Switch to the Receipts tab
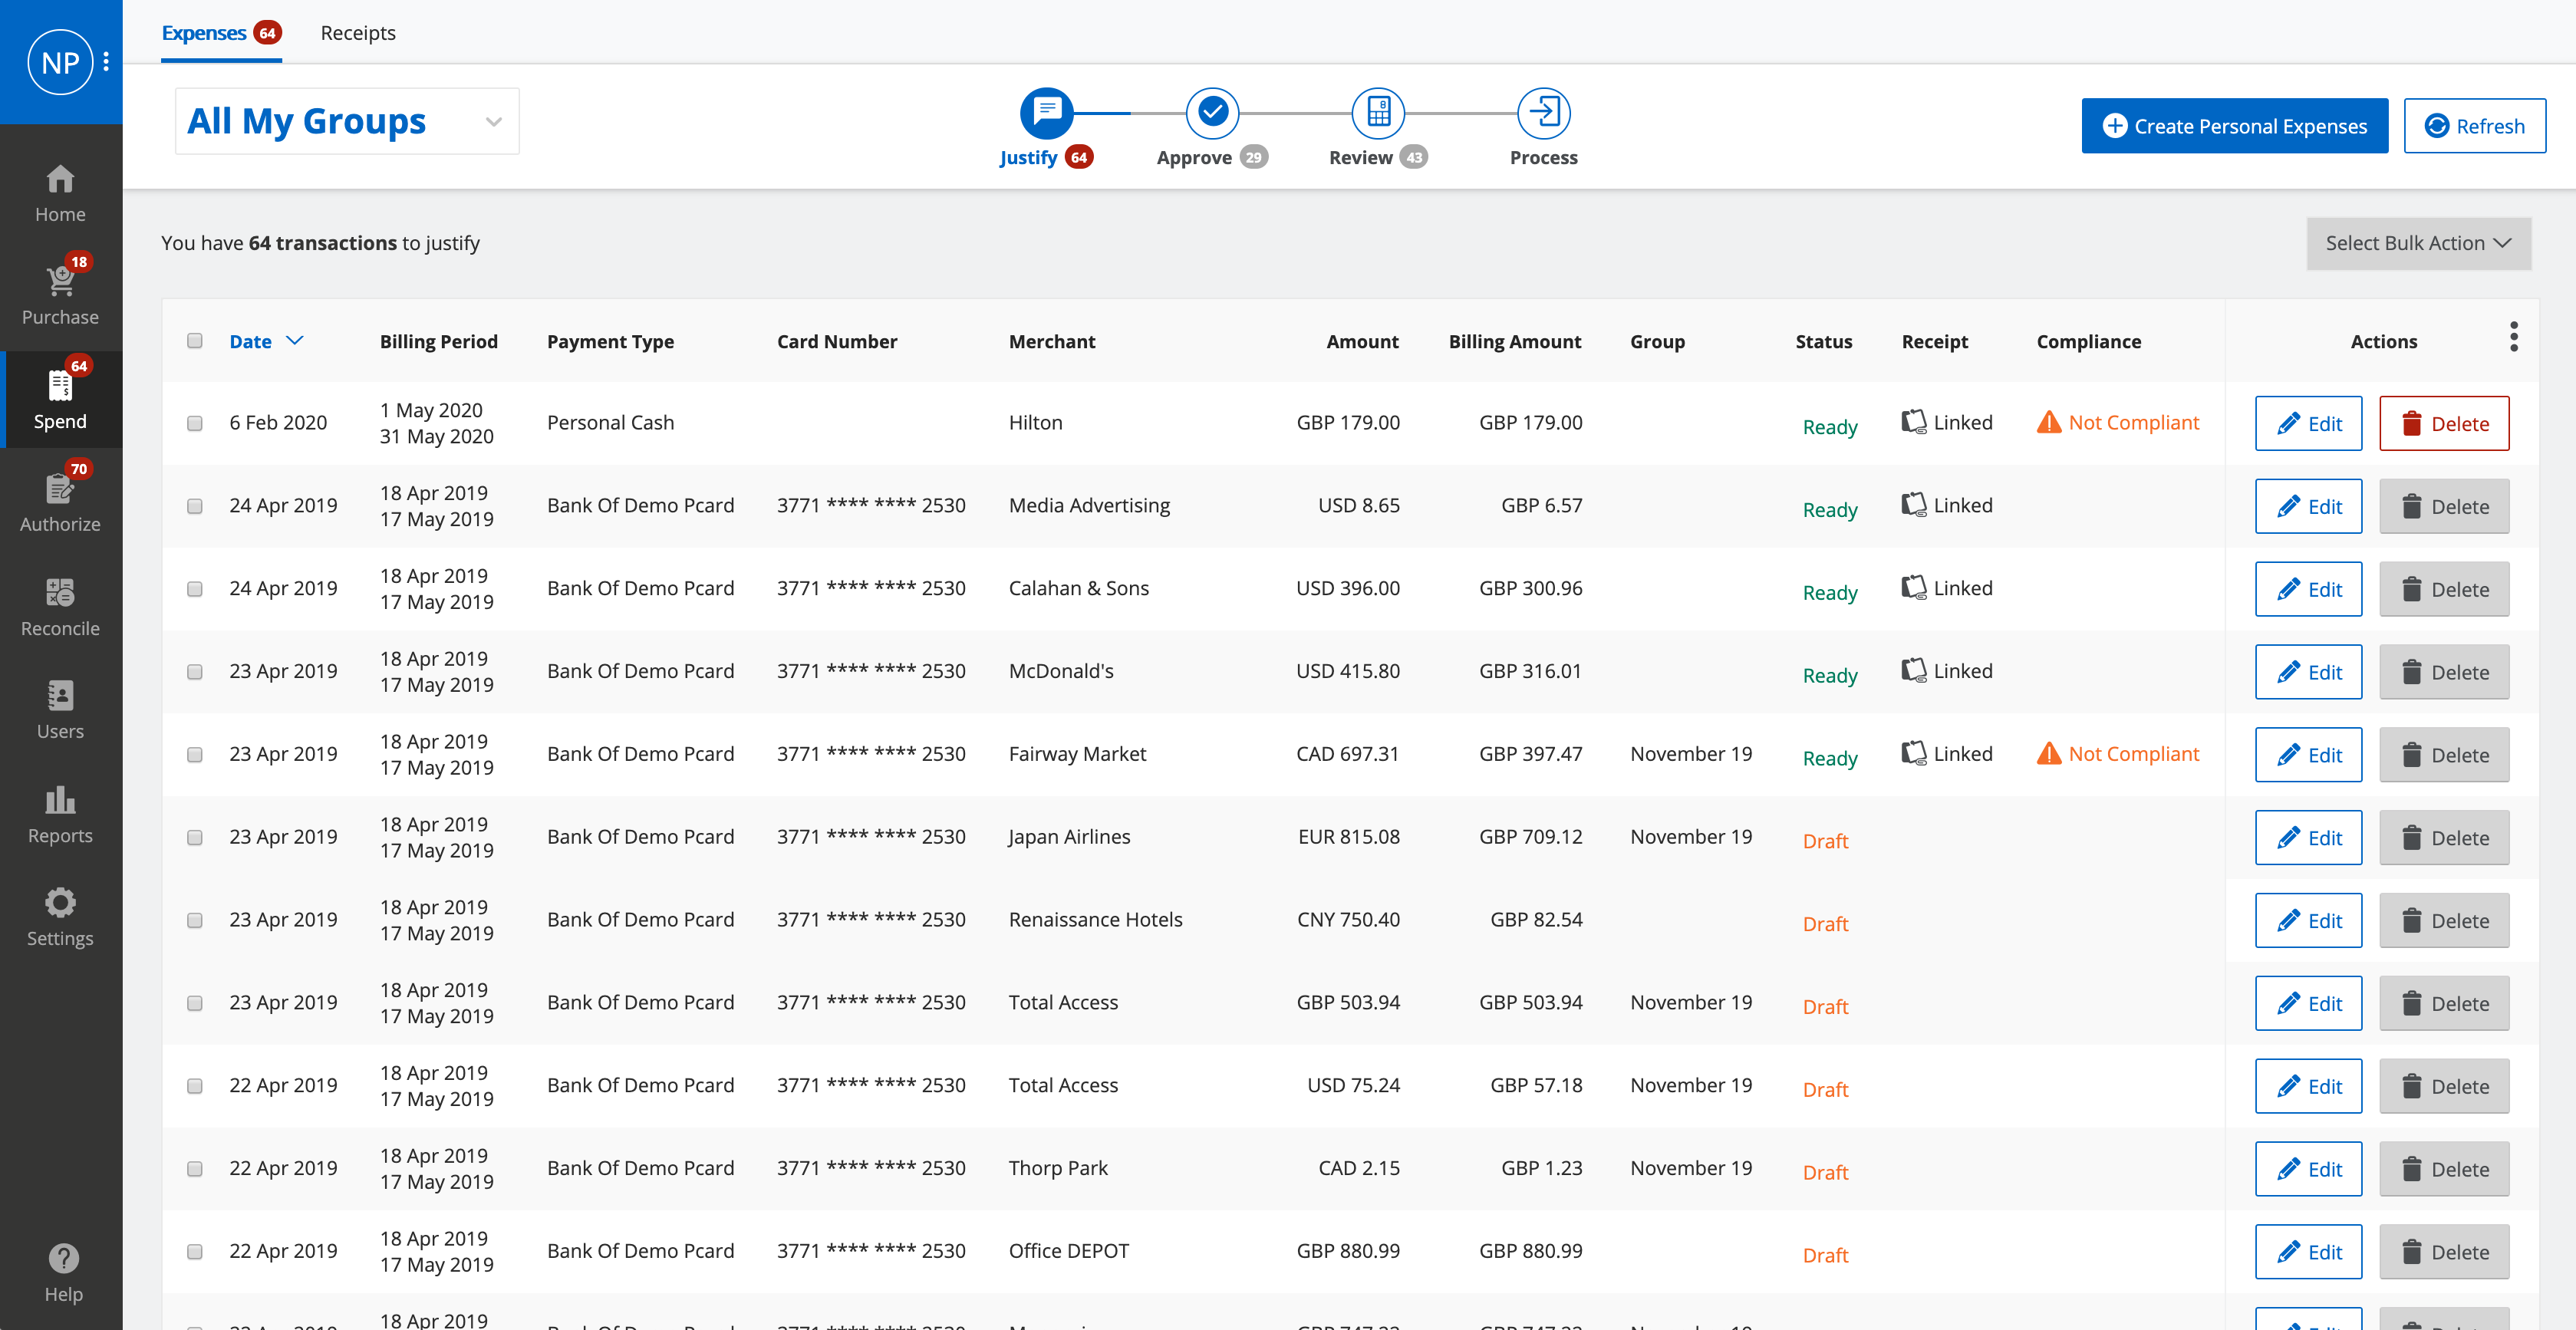The width and height of the screenshot is (2576, 1330). coord(357,33)
